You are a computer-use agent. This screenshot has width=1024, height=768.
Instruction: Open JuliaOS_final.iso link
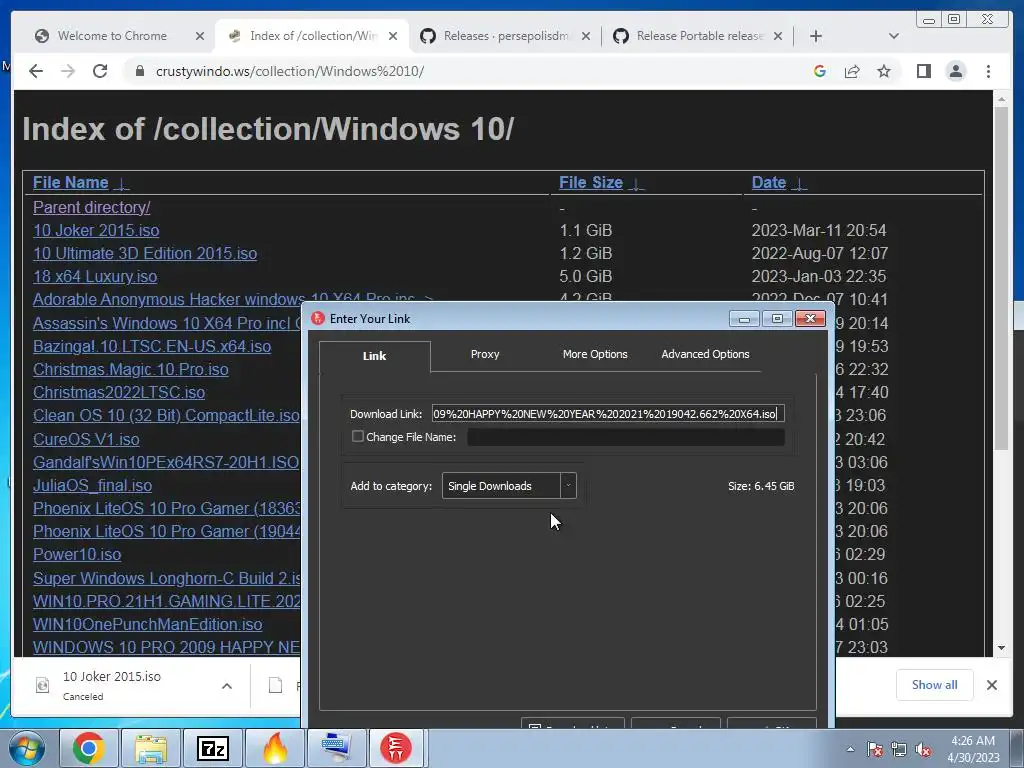(92, 485)
